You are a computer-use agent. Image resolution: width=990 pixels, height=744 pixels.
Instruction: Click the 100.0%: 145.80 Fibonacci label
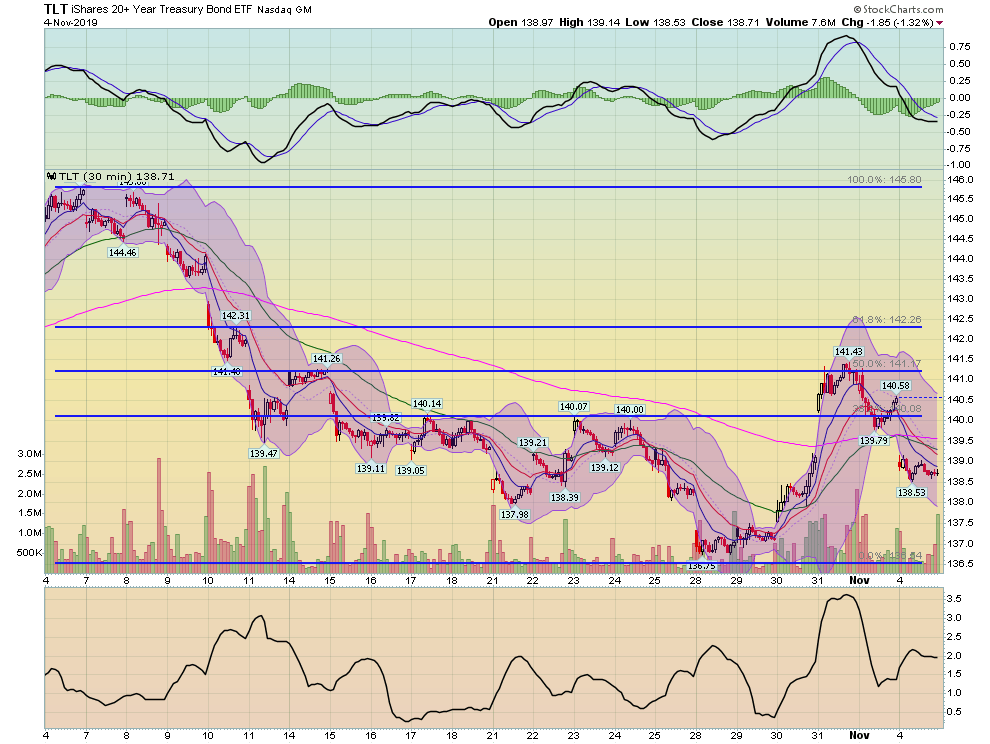(884, 180)
